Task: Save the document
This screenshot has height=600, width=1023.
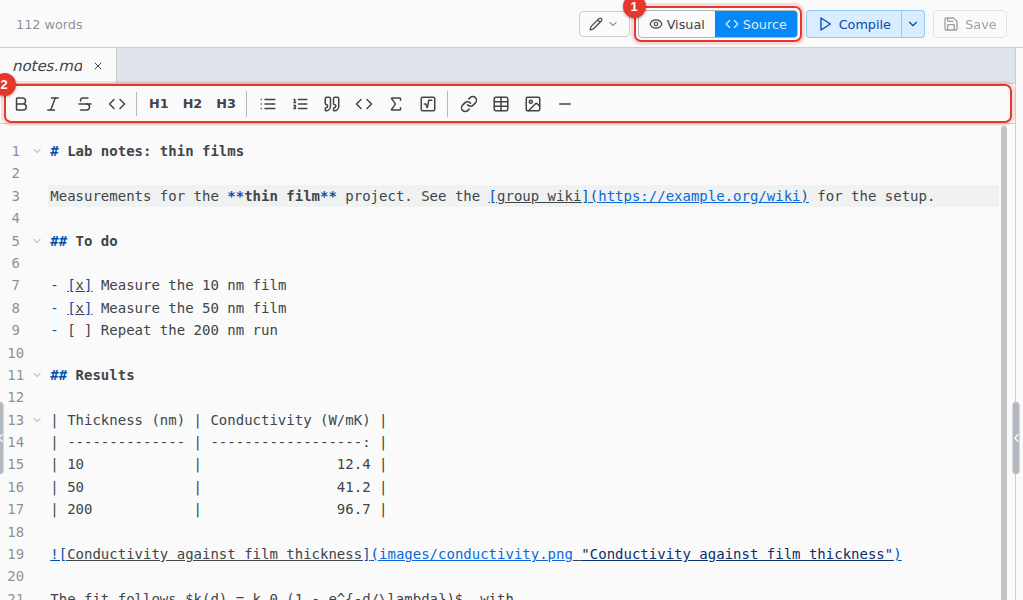Action: (970, 24)
